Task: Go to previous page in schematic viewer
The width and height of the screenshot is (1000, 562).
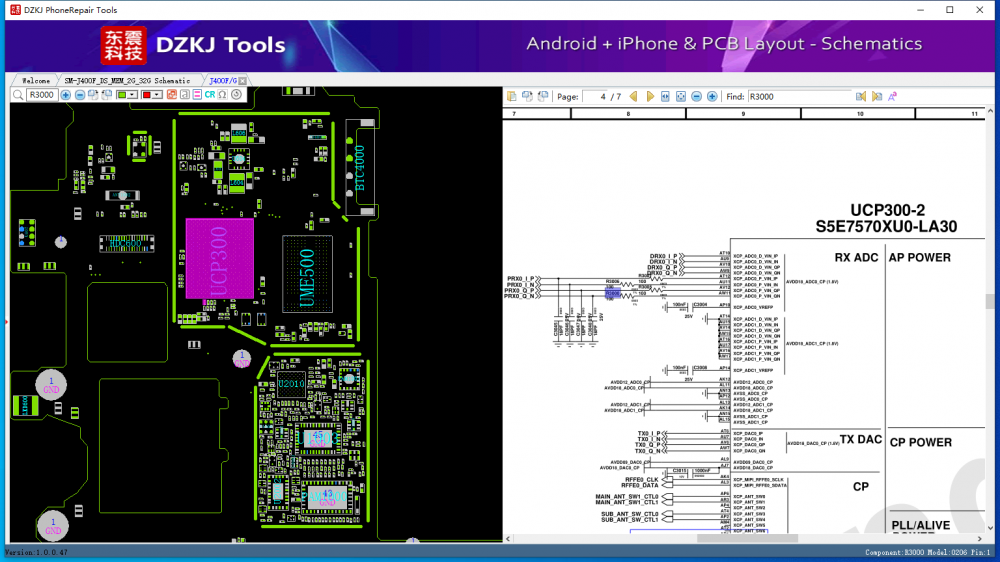Action: 634,97
